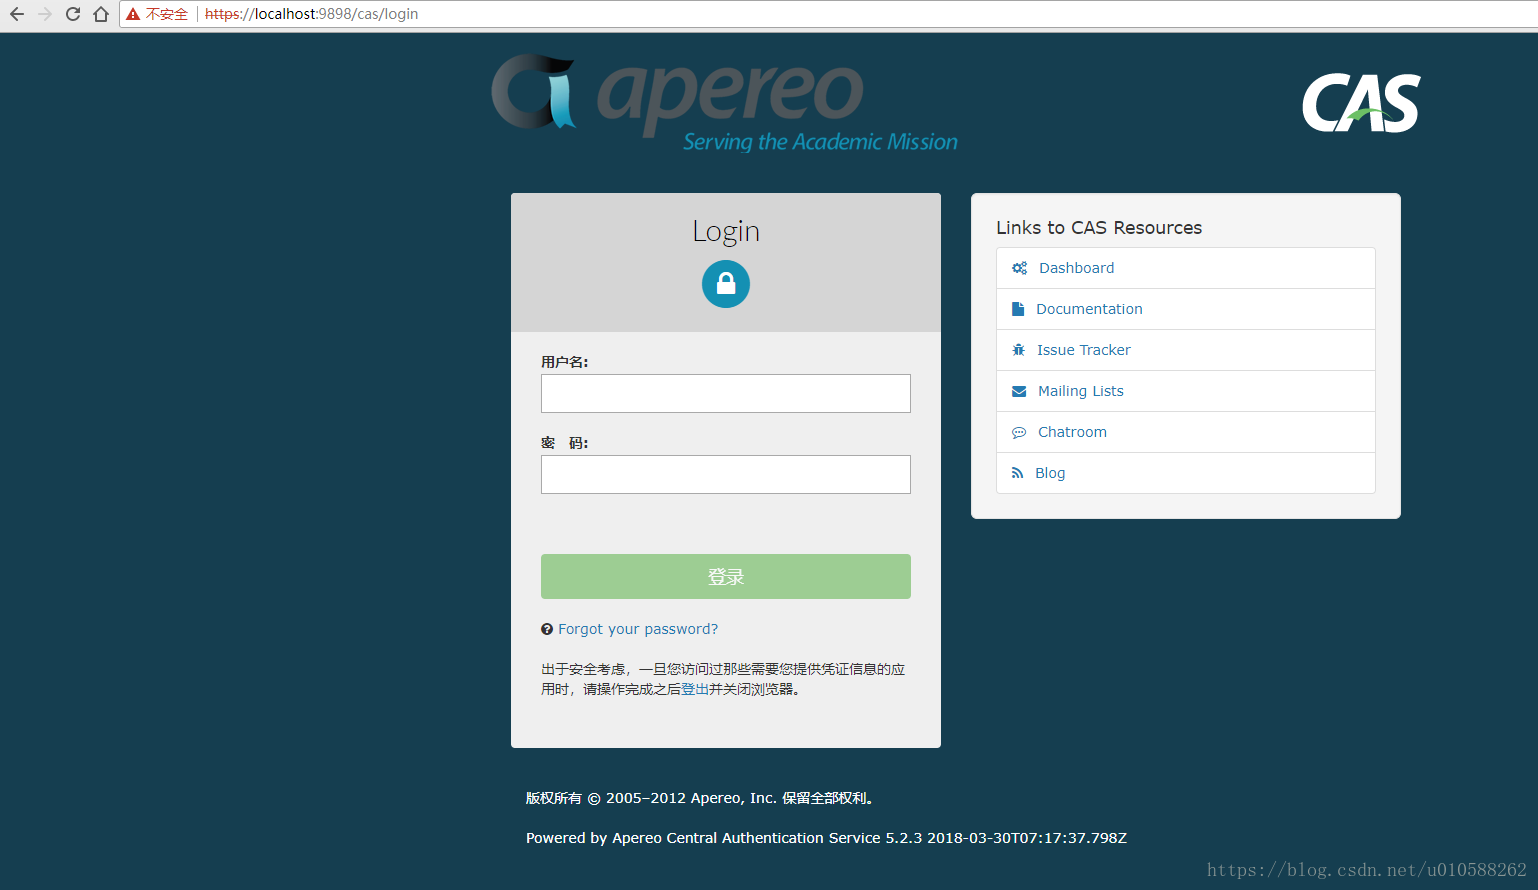Click the blue lock icon under Login

(x=726, y=284)
